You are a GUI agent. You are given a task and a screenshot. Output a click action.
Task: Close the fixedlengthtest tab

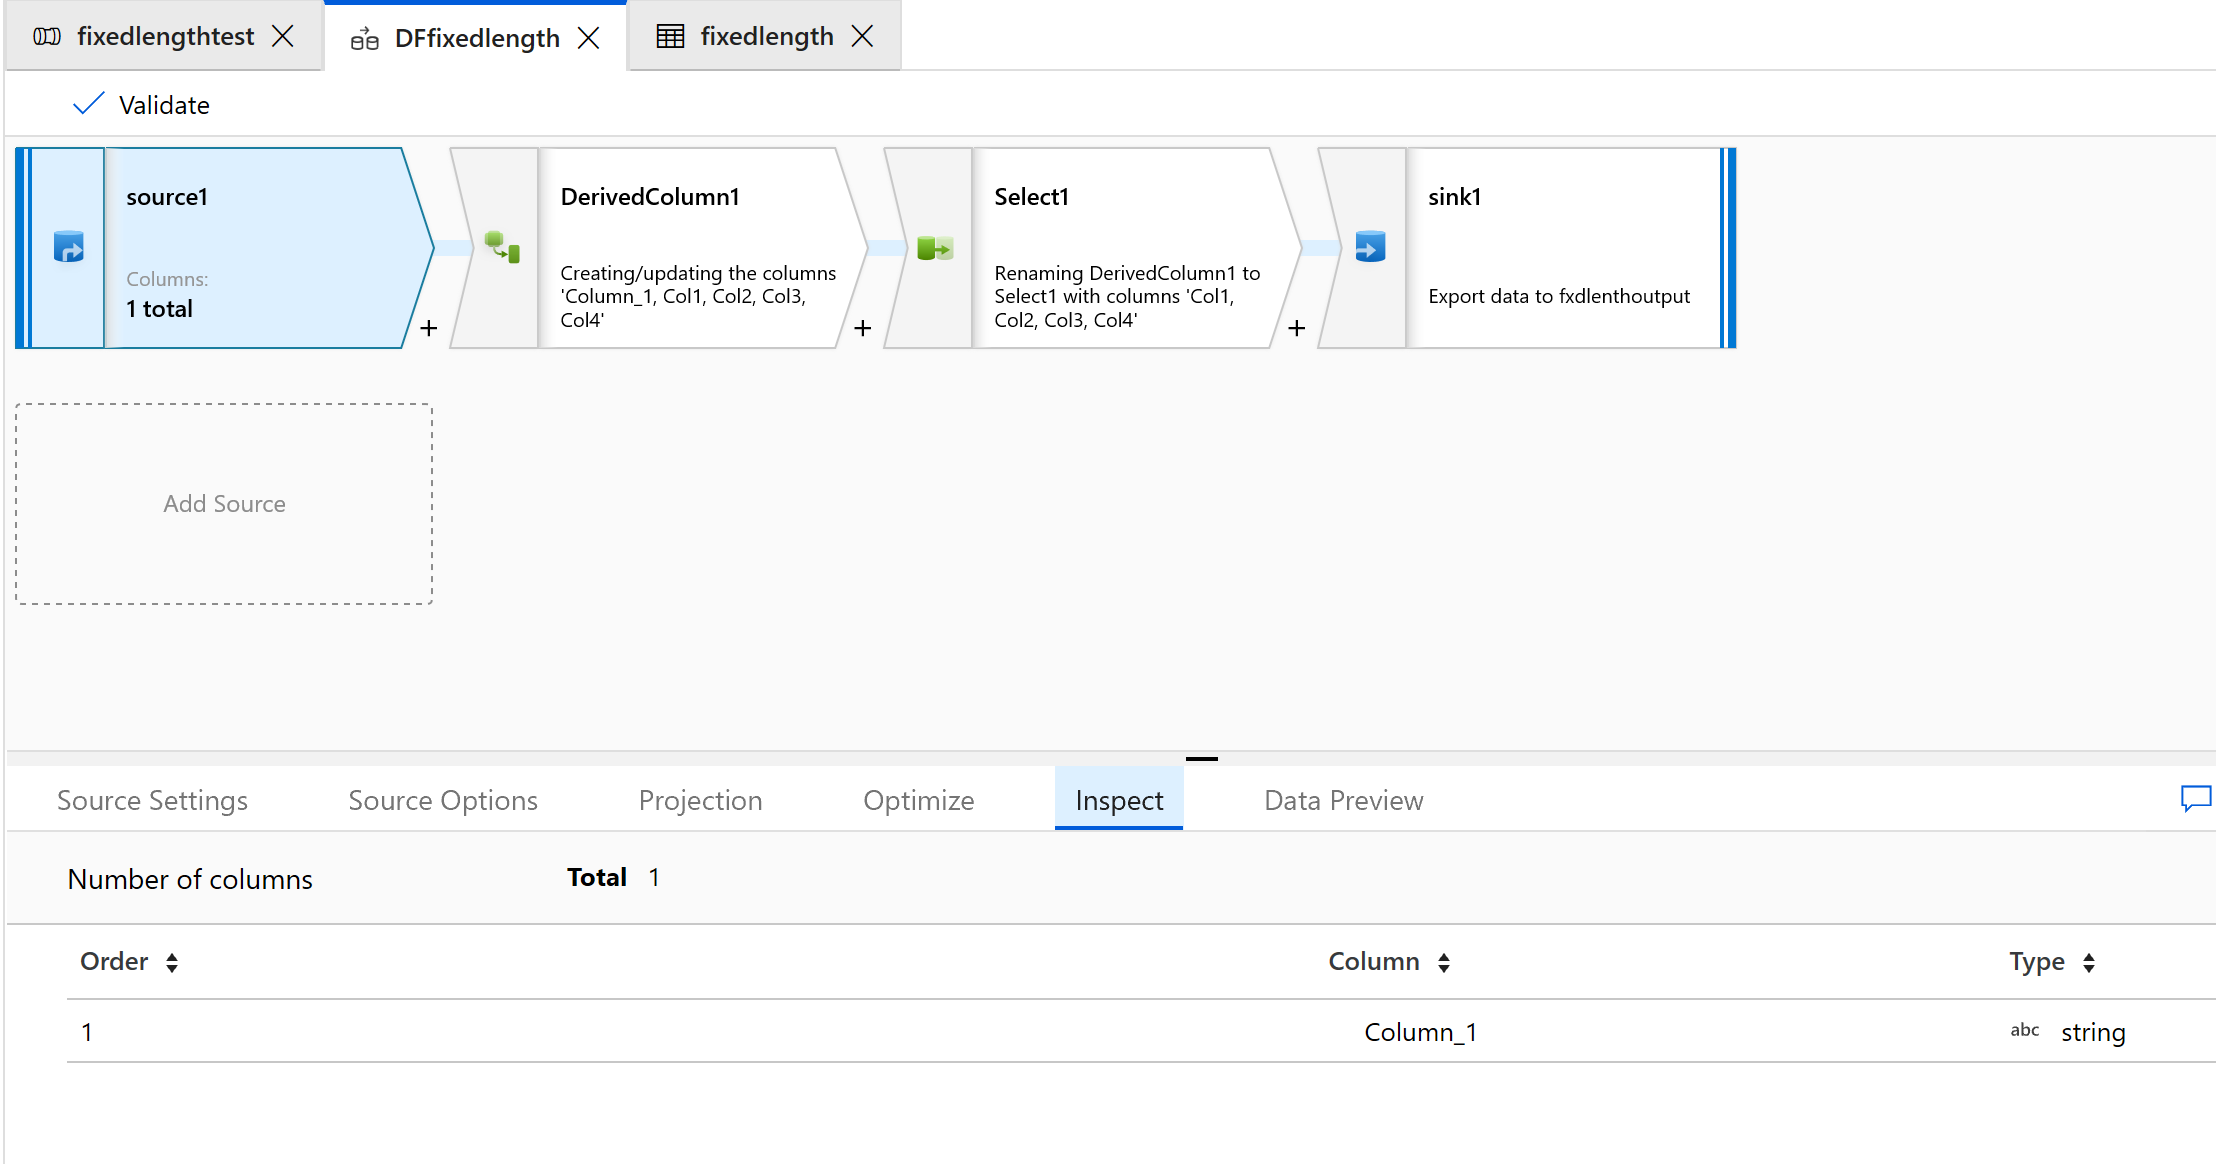coord(283,37)
